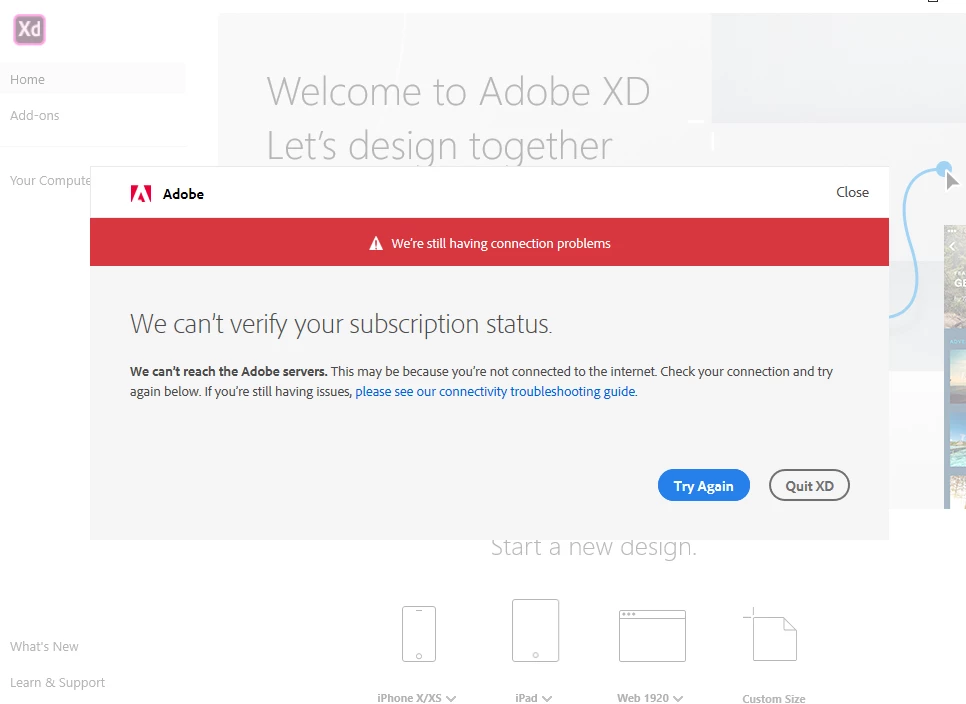This screenshot has height=704, width=966.
Task: Click the Adobe XD logo icon
Action: pyautogui.click(x=30, y=30)
